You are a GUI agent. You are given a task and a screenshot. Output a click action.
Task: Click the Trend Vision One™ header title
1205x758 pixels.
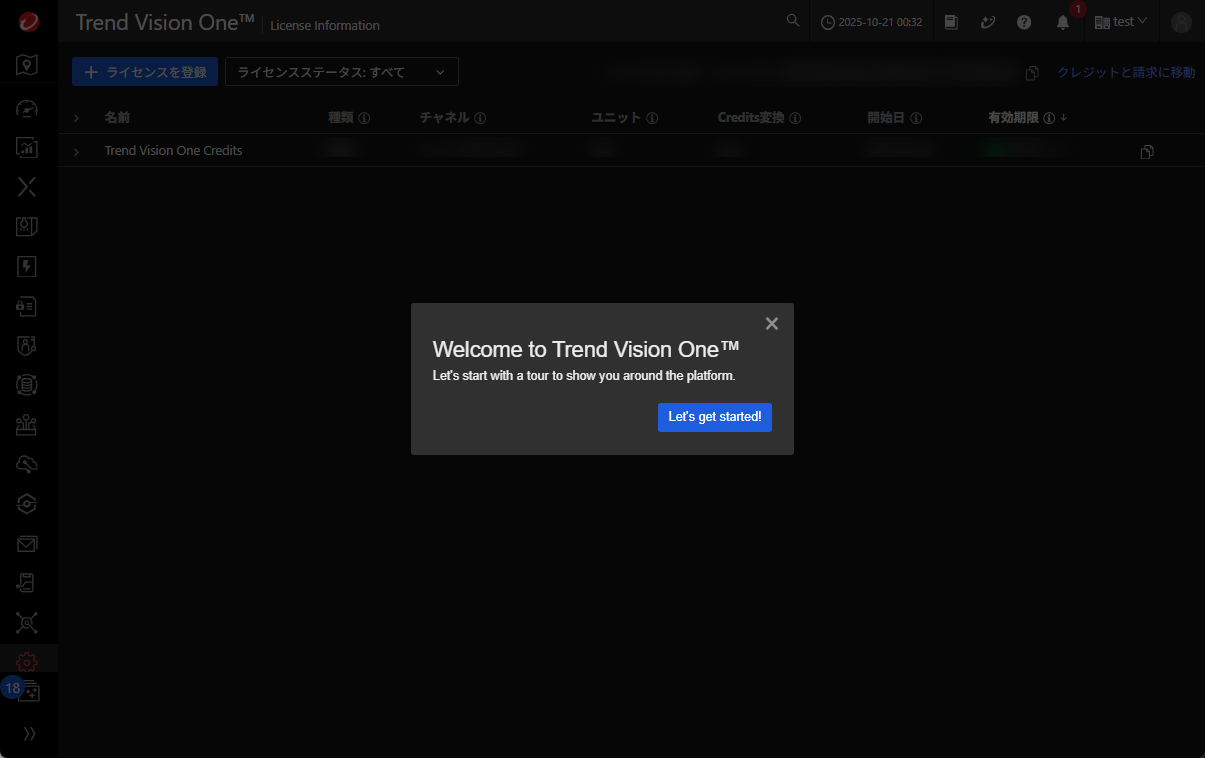pos(165,22)
